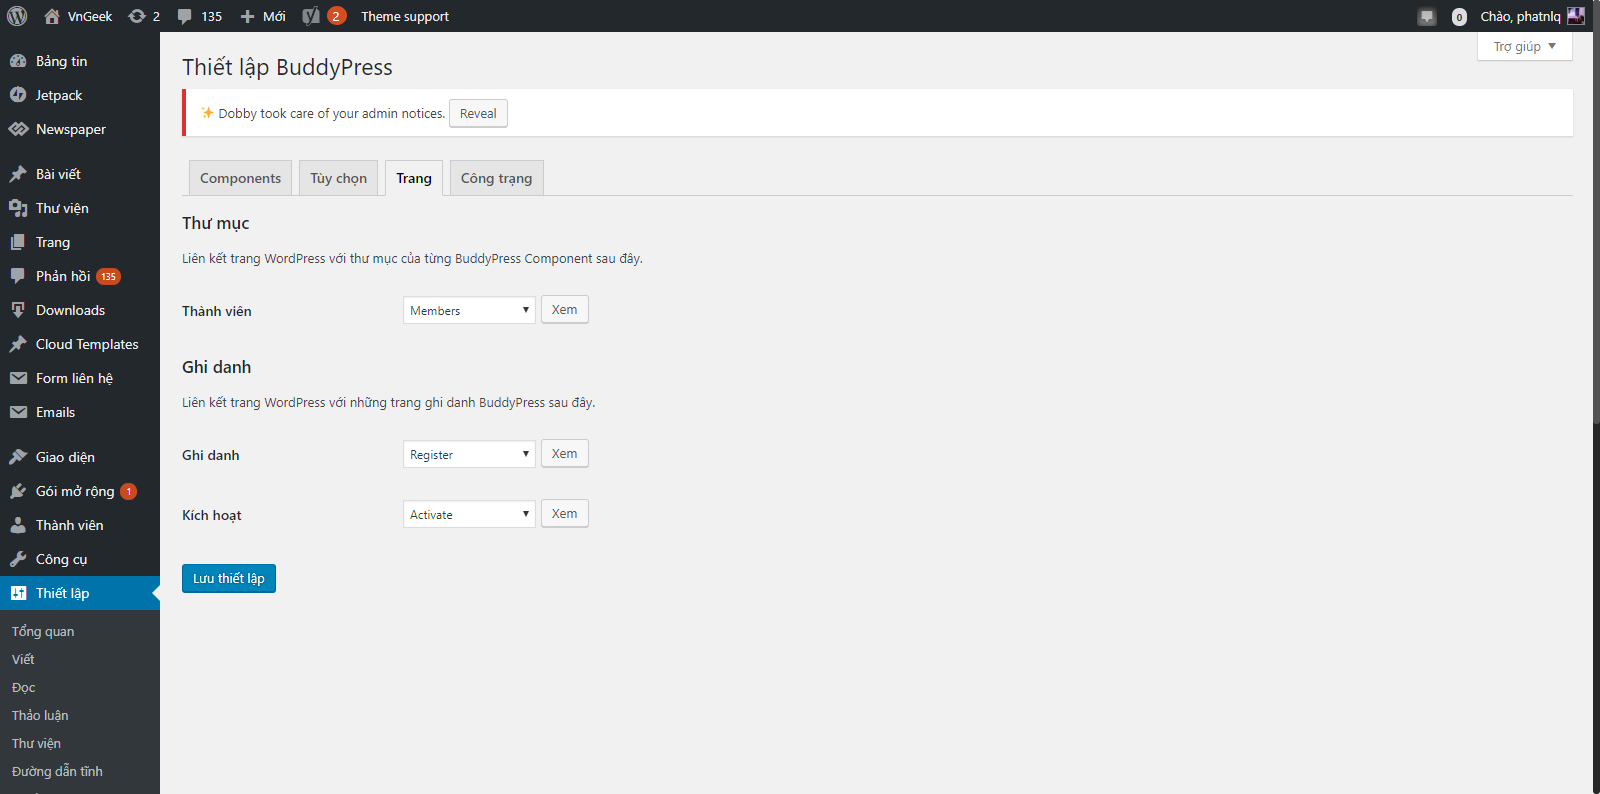Switch to the Components tab
The height and width of the screenshot is (794, 1600).
pyautogui.click(x=240, y=178)
